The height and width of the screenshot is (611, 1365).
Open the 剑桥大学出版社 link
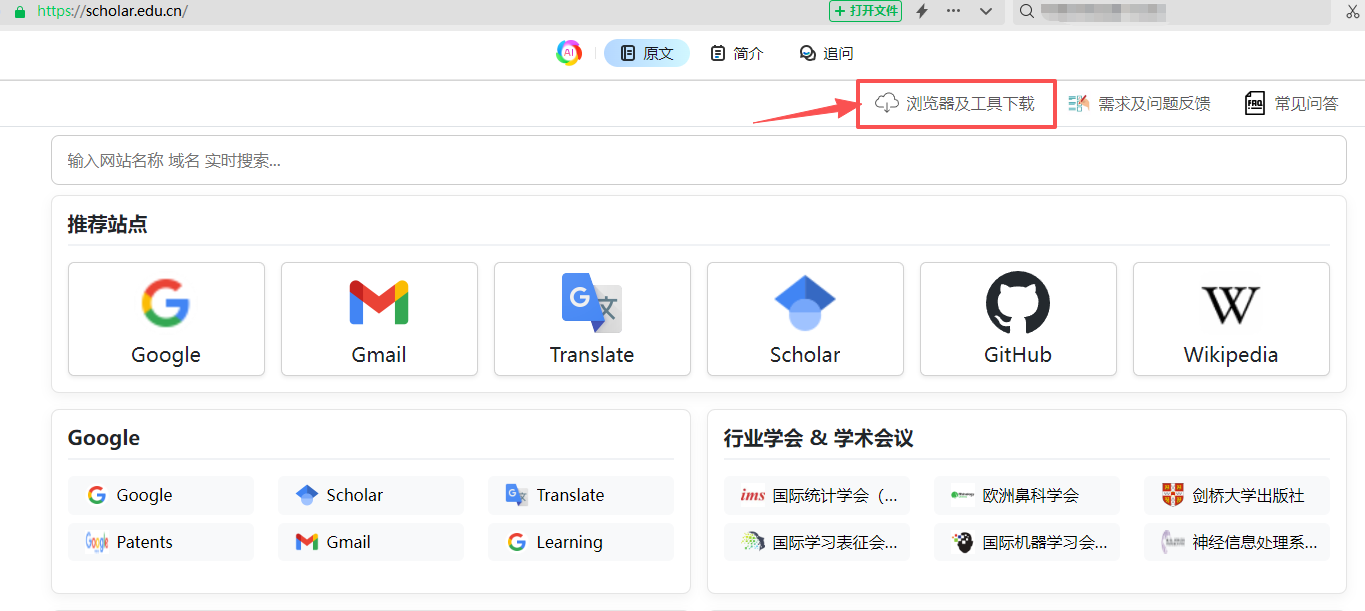[1237, 495]
